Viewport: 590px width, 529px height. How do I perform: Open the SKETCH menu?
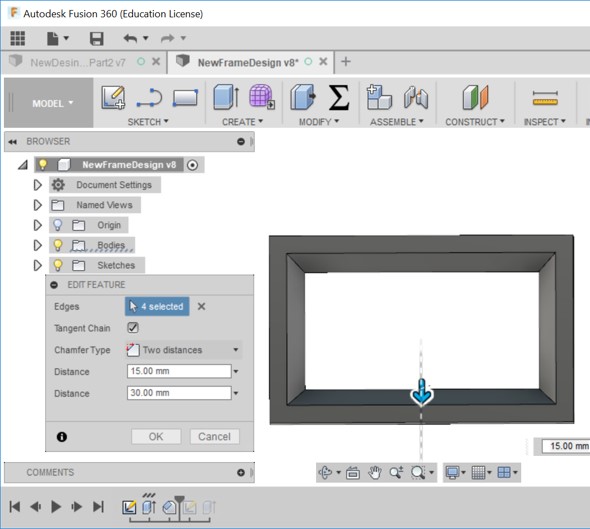(148, 122)
